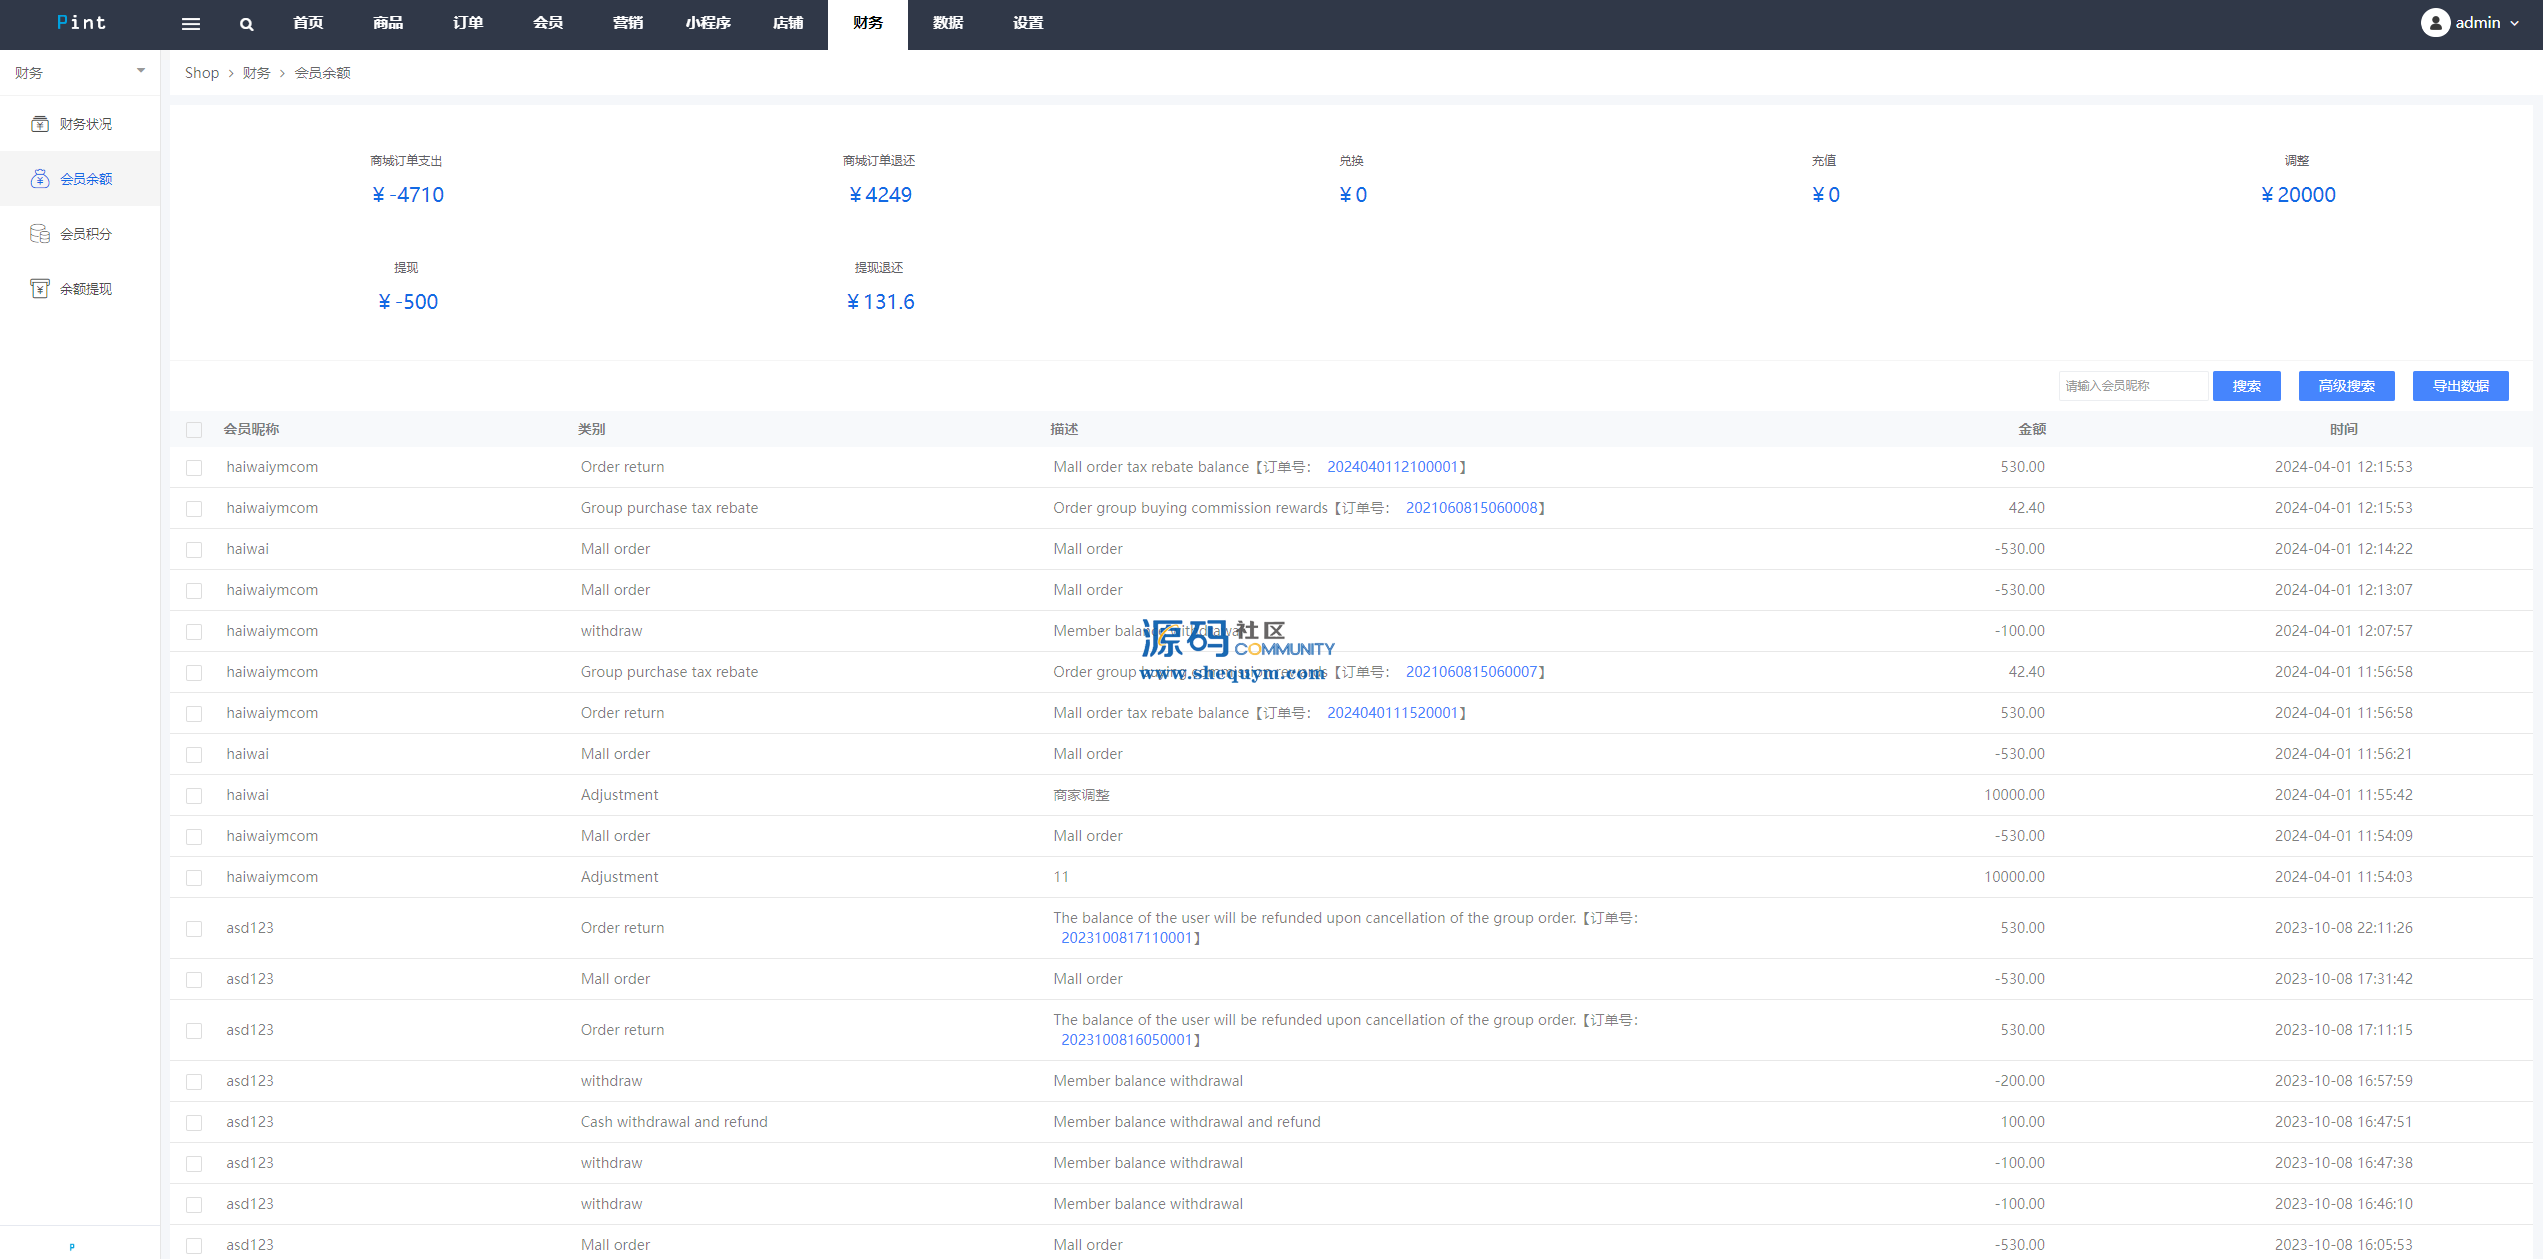Open the search magnifier icon
The width and height of the screenshot is (2543, 1259).
coord(246,24)
